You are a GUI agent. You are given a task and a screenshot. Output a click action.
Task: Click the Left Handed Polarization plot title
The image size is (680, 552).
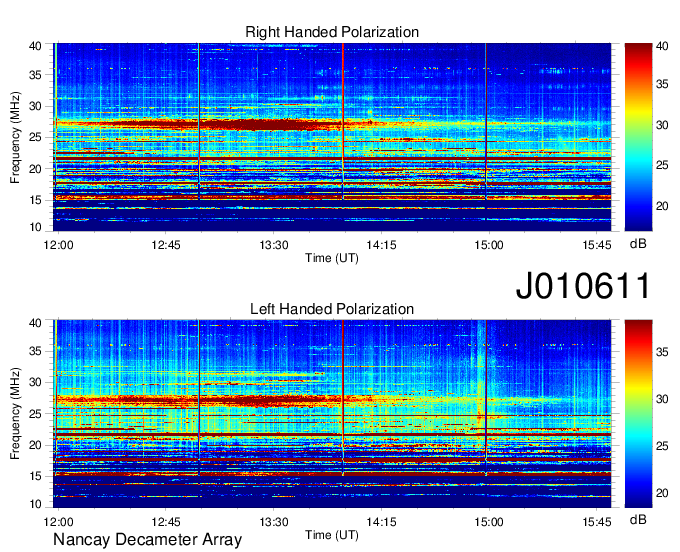[x=332, y=309]
